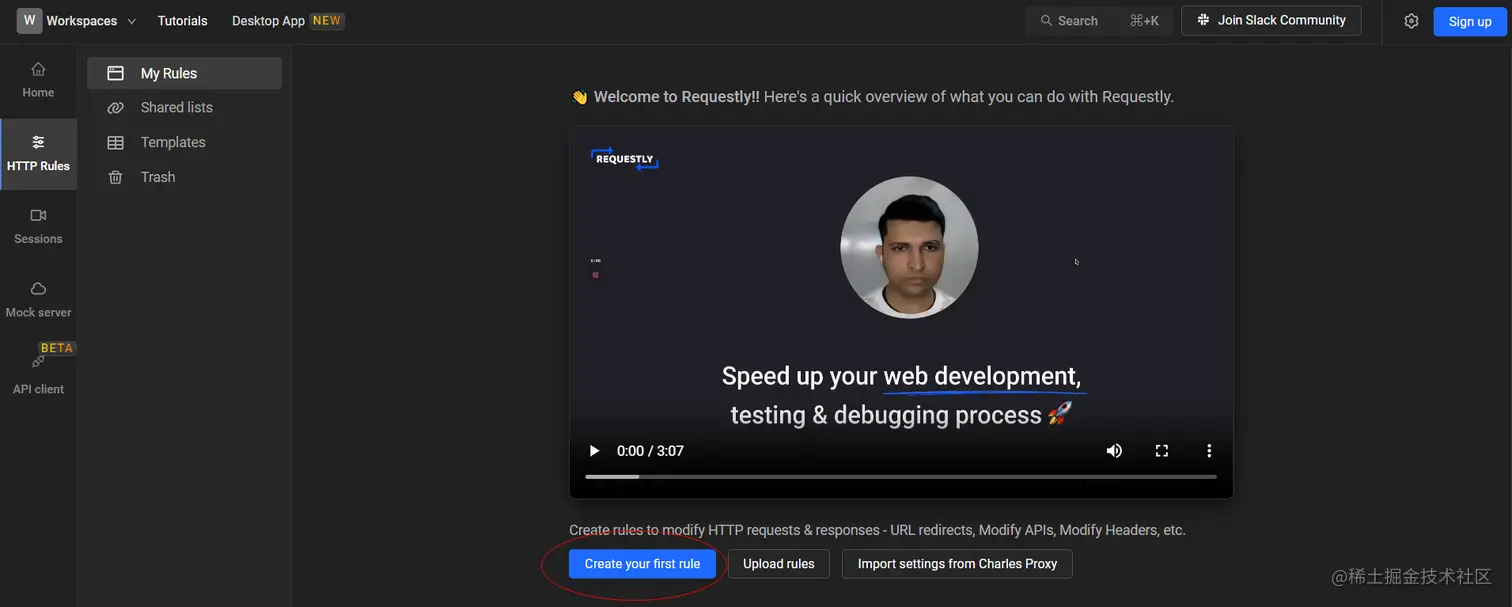Image resolution: width=1512 pixels, height=607 pixels.
Task: Select HTTP Rules in the sidebar
Action: coord(38,154)
